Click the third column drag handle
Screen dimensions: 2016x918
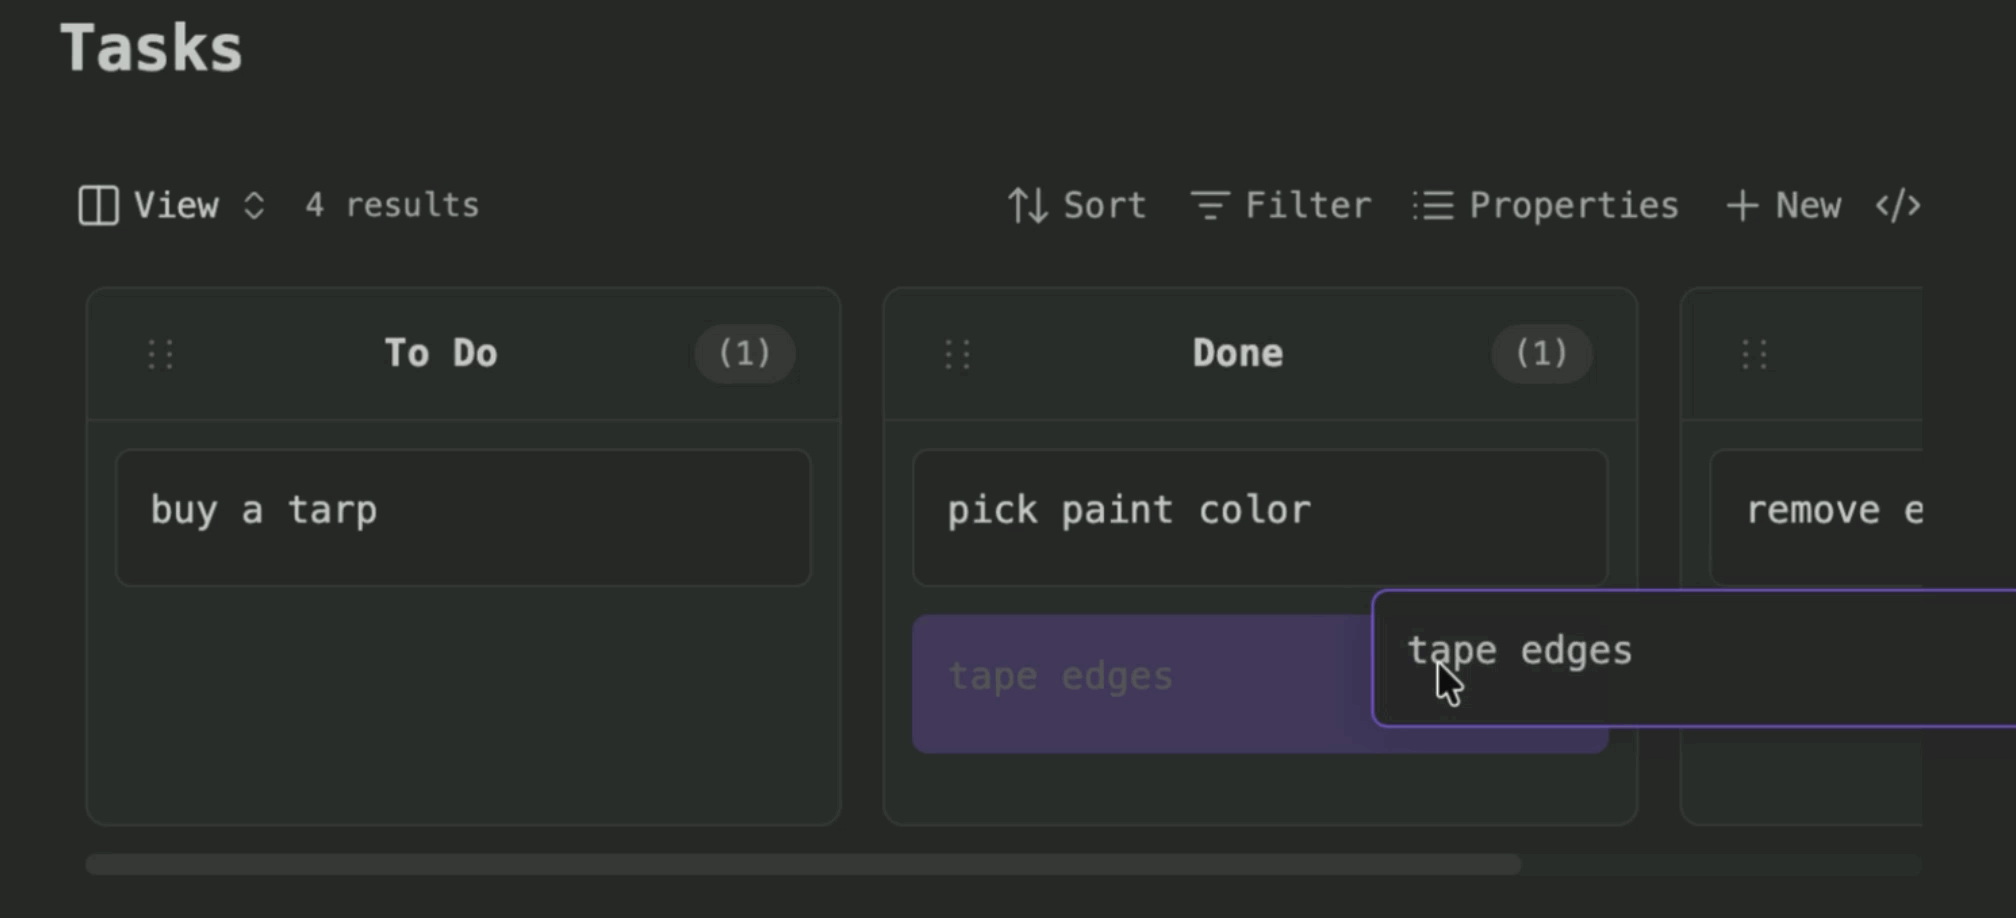pos(1754,354)
